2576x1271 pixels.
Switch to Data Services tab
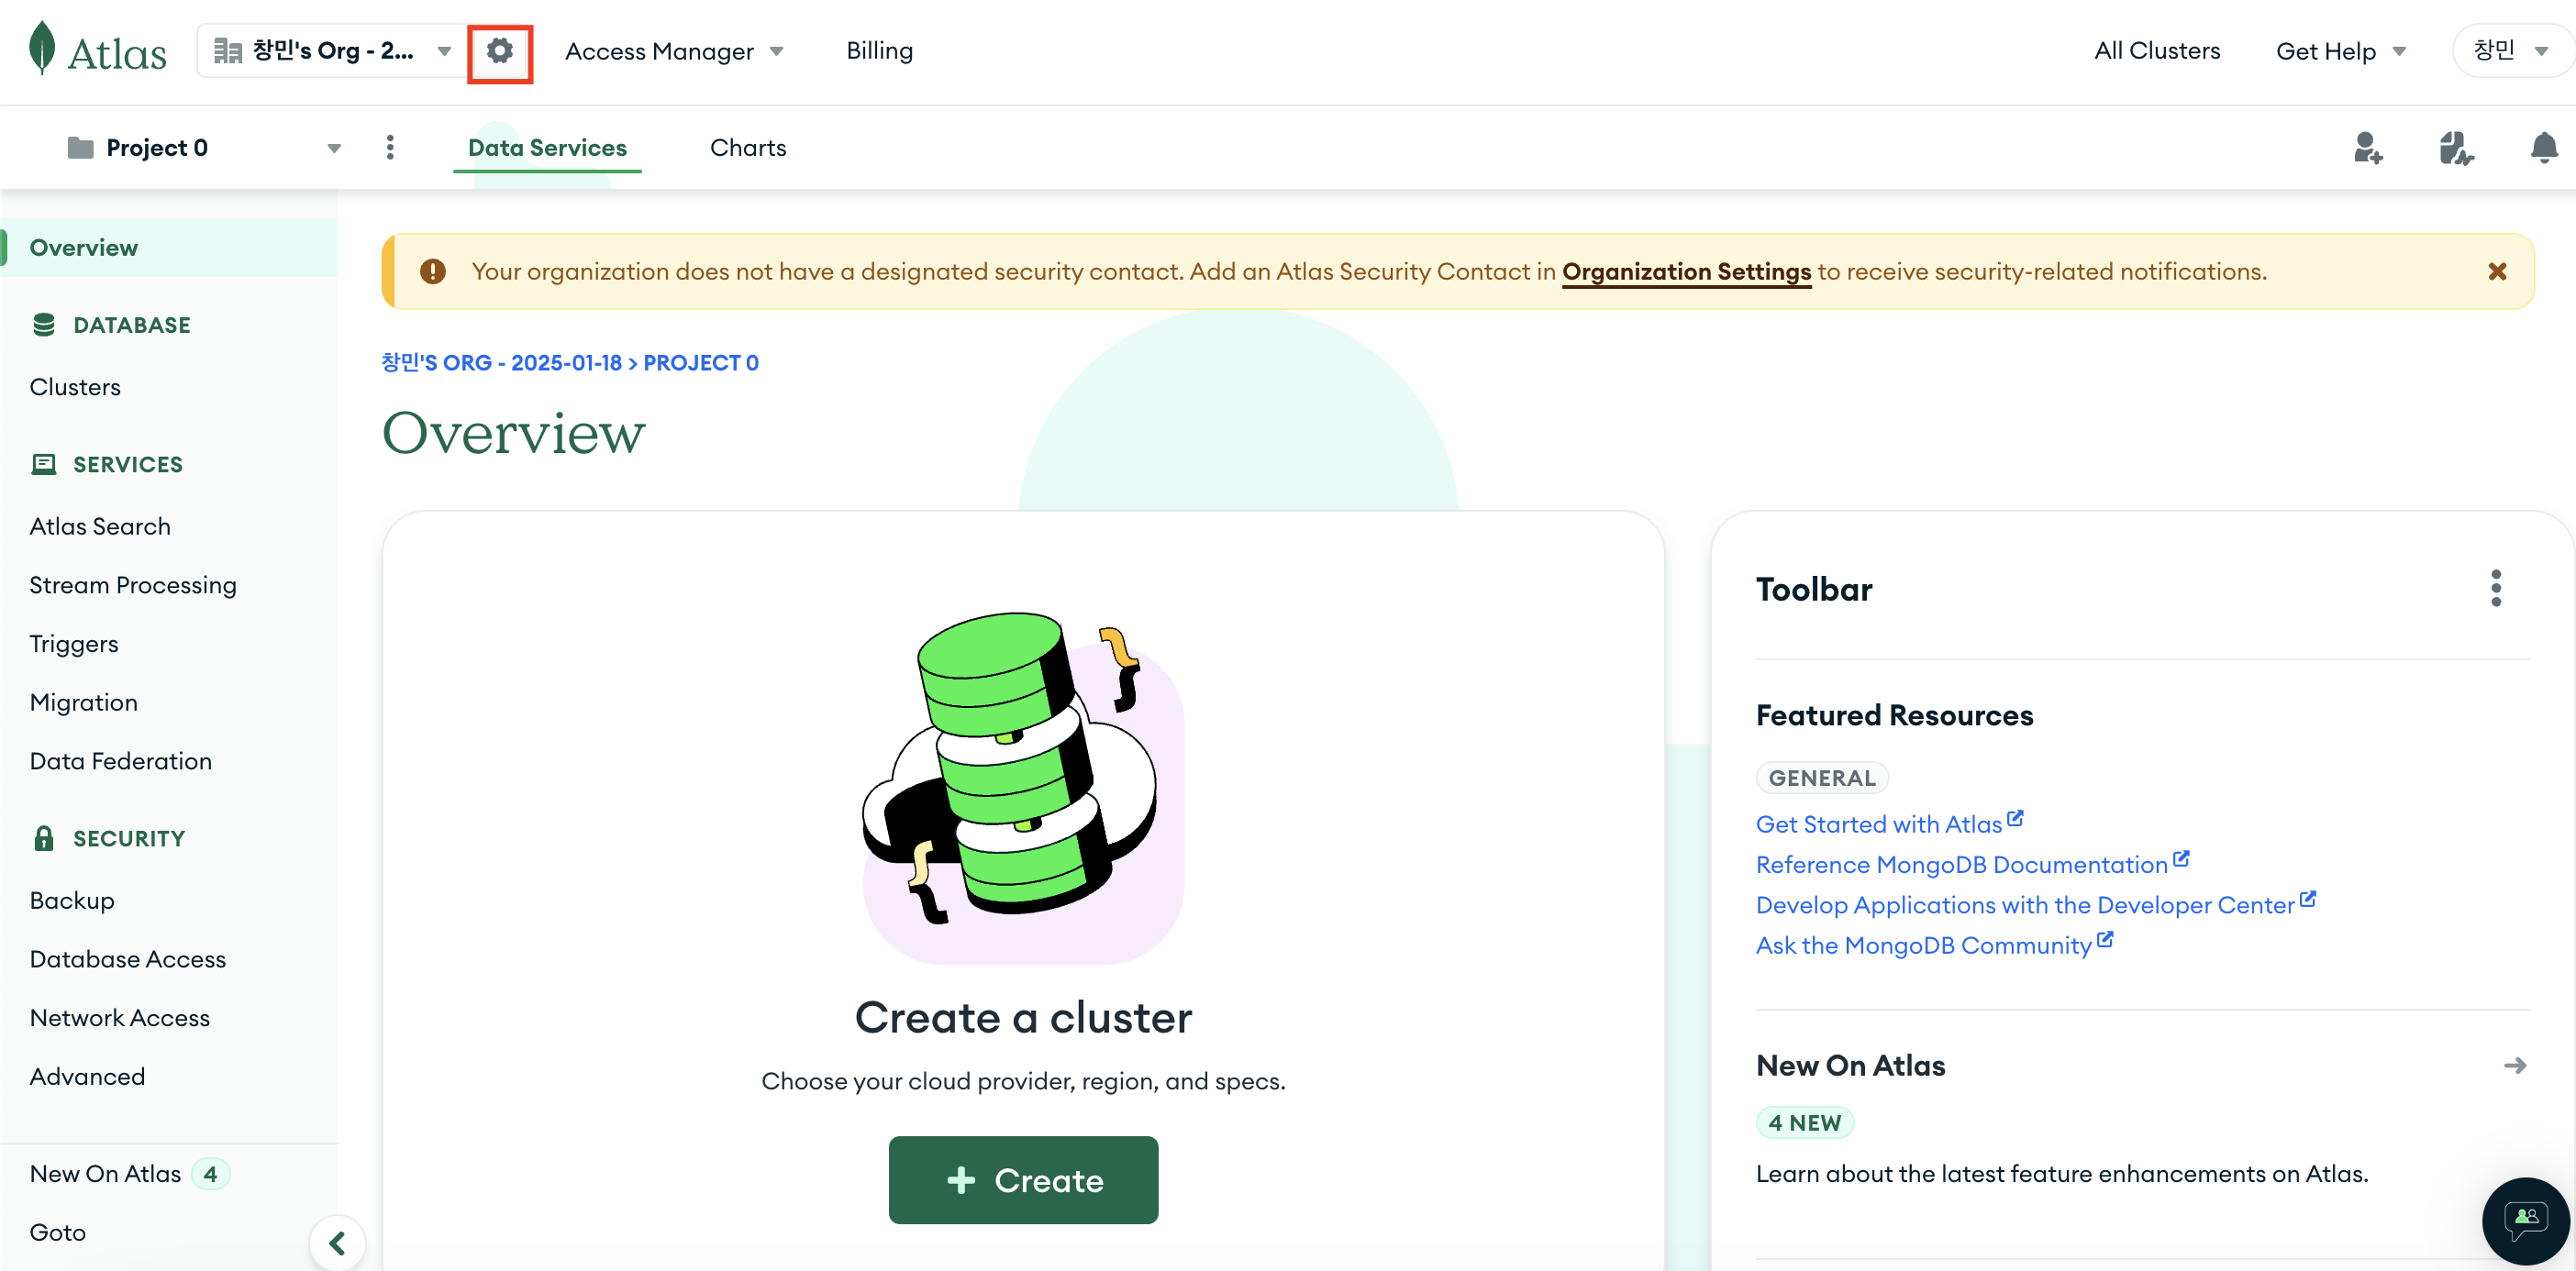click(547, 148)
